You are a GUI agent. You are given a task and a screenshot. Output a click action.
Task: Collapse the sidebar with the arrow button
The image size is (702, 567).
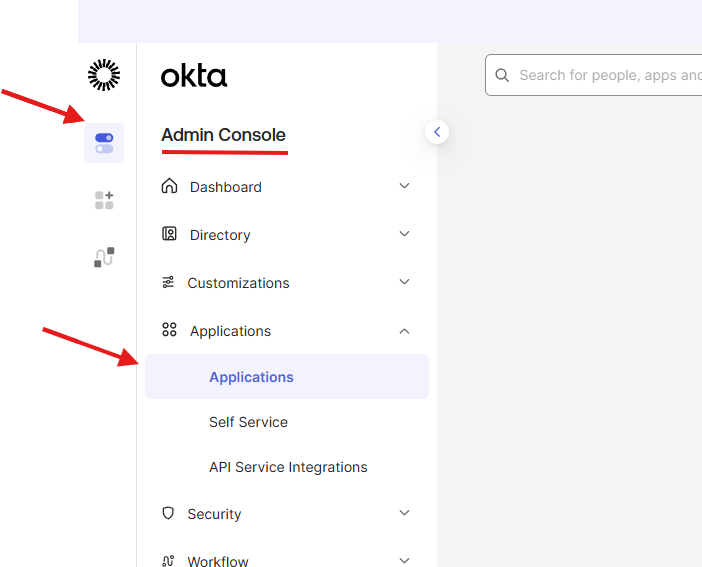point(437,132)
